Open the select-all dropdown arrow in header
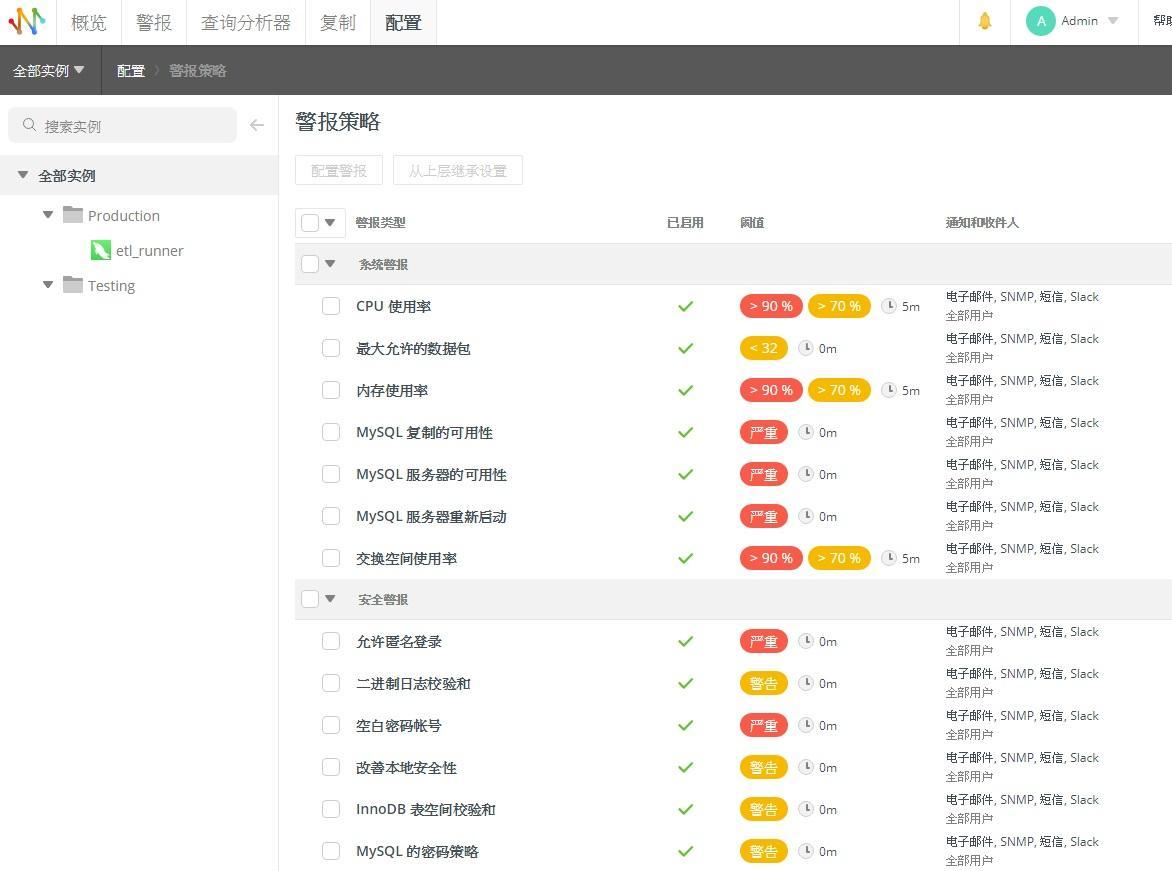This screenshot has width=1172, height=871. point(330,222)
